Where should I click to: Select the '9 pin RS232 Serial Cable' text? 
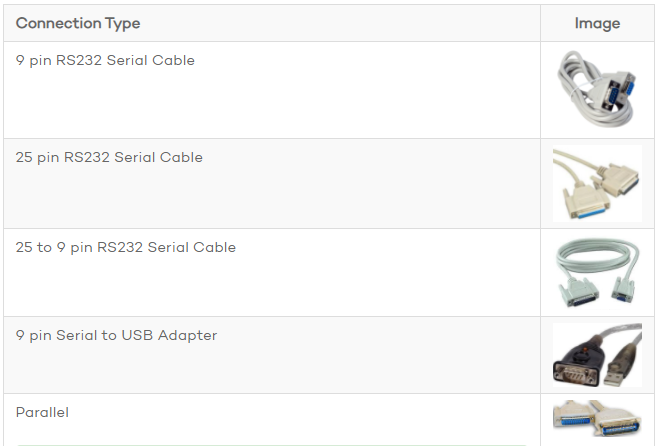click(105, 60)
